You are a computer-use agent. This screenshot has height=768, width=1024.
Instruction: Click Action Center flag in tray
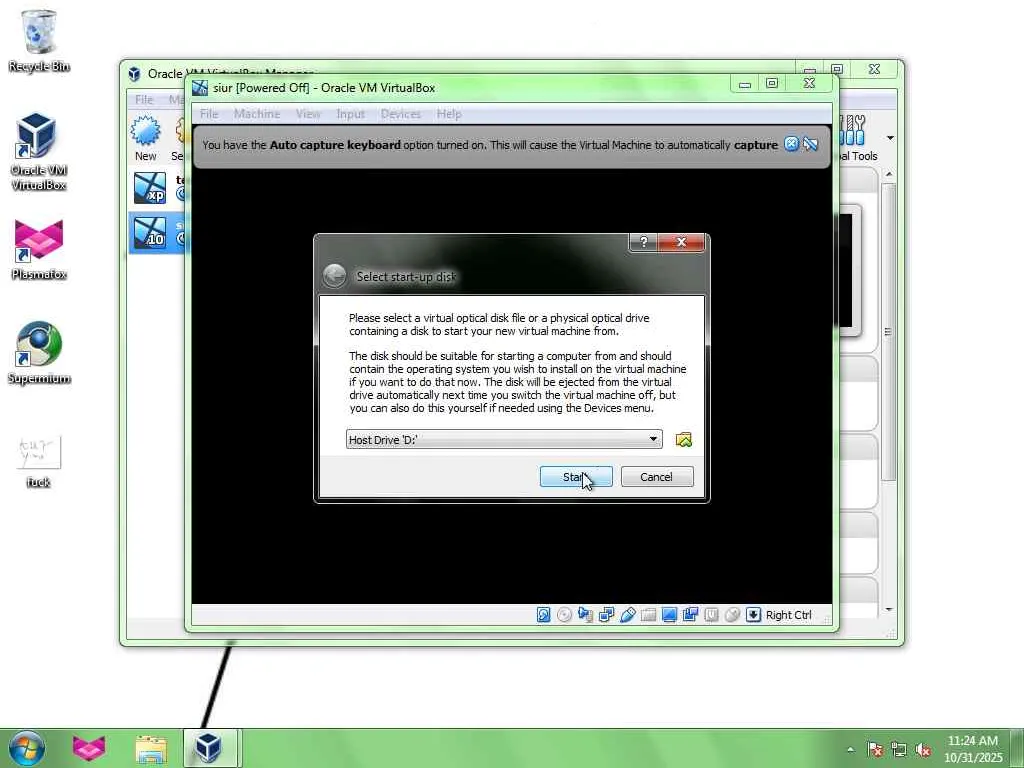(x=874, y=750)
